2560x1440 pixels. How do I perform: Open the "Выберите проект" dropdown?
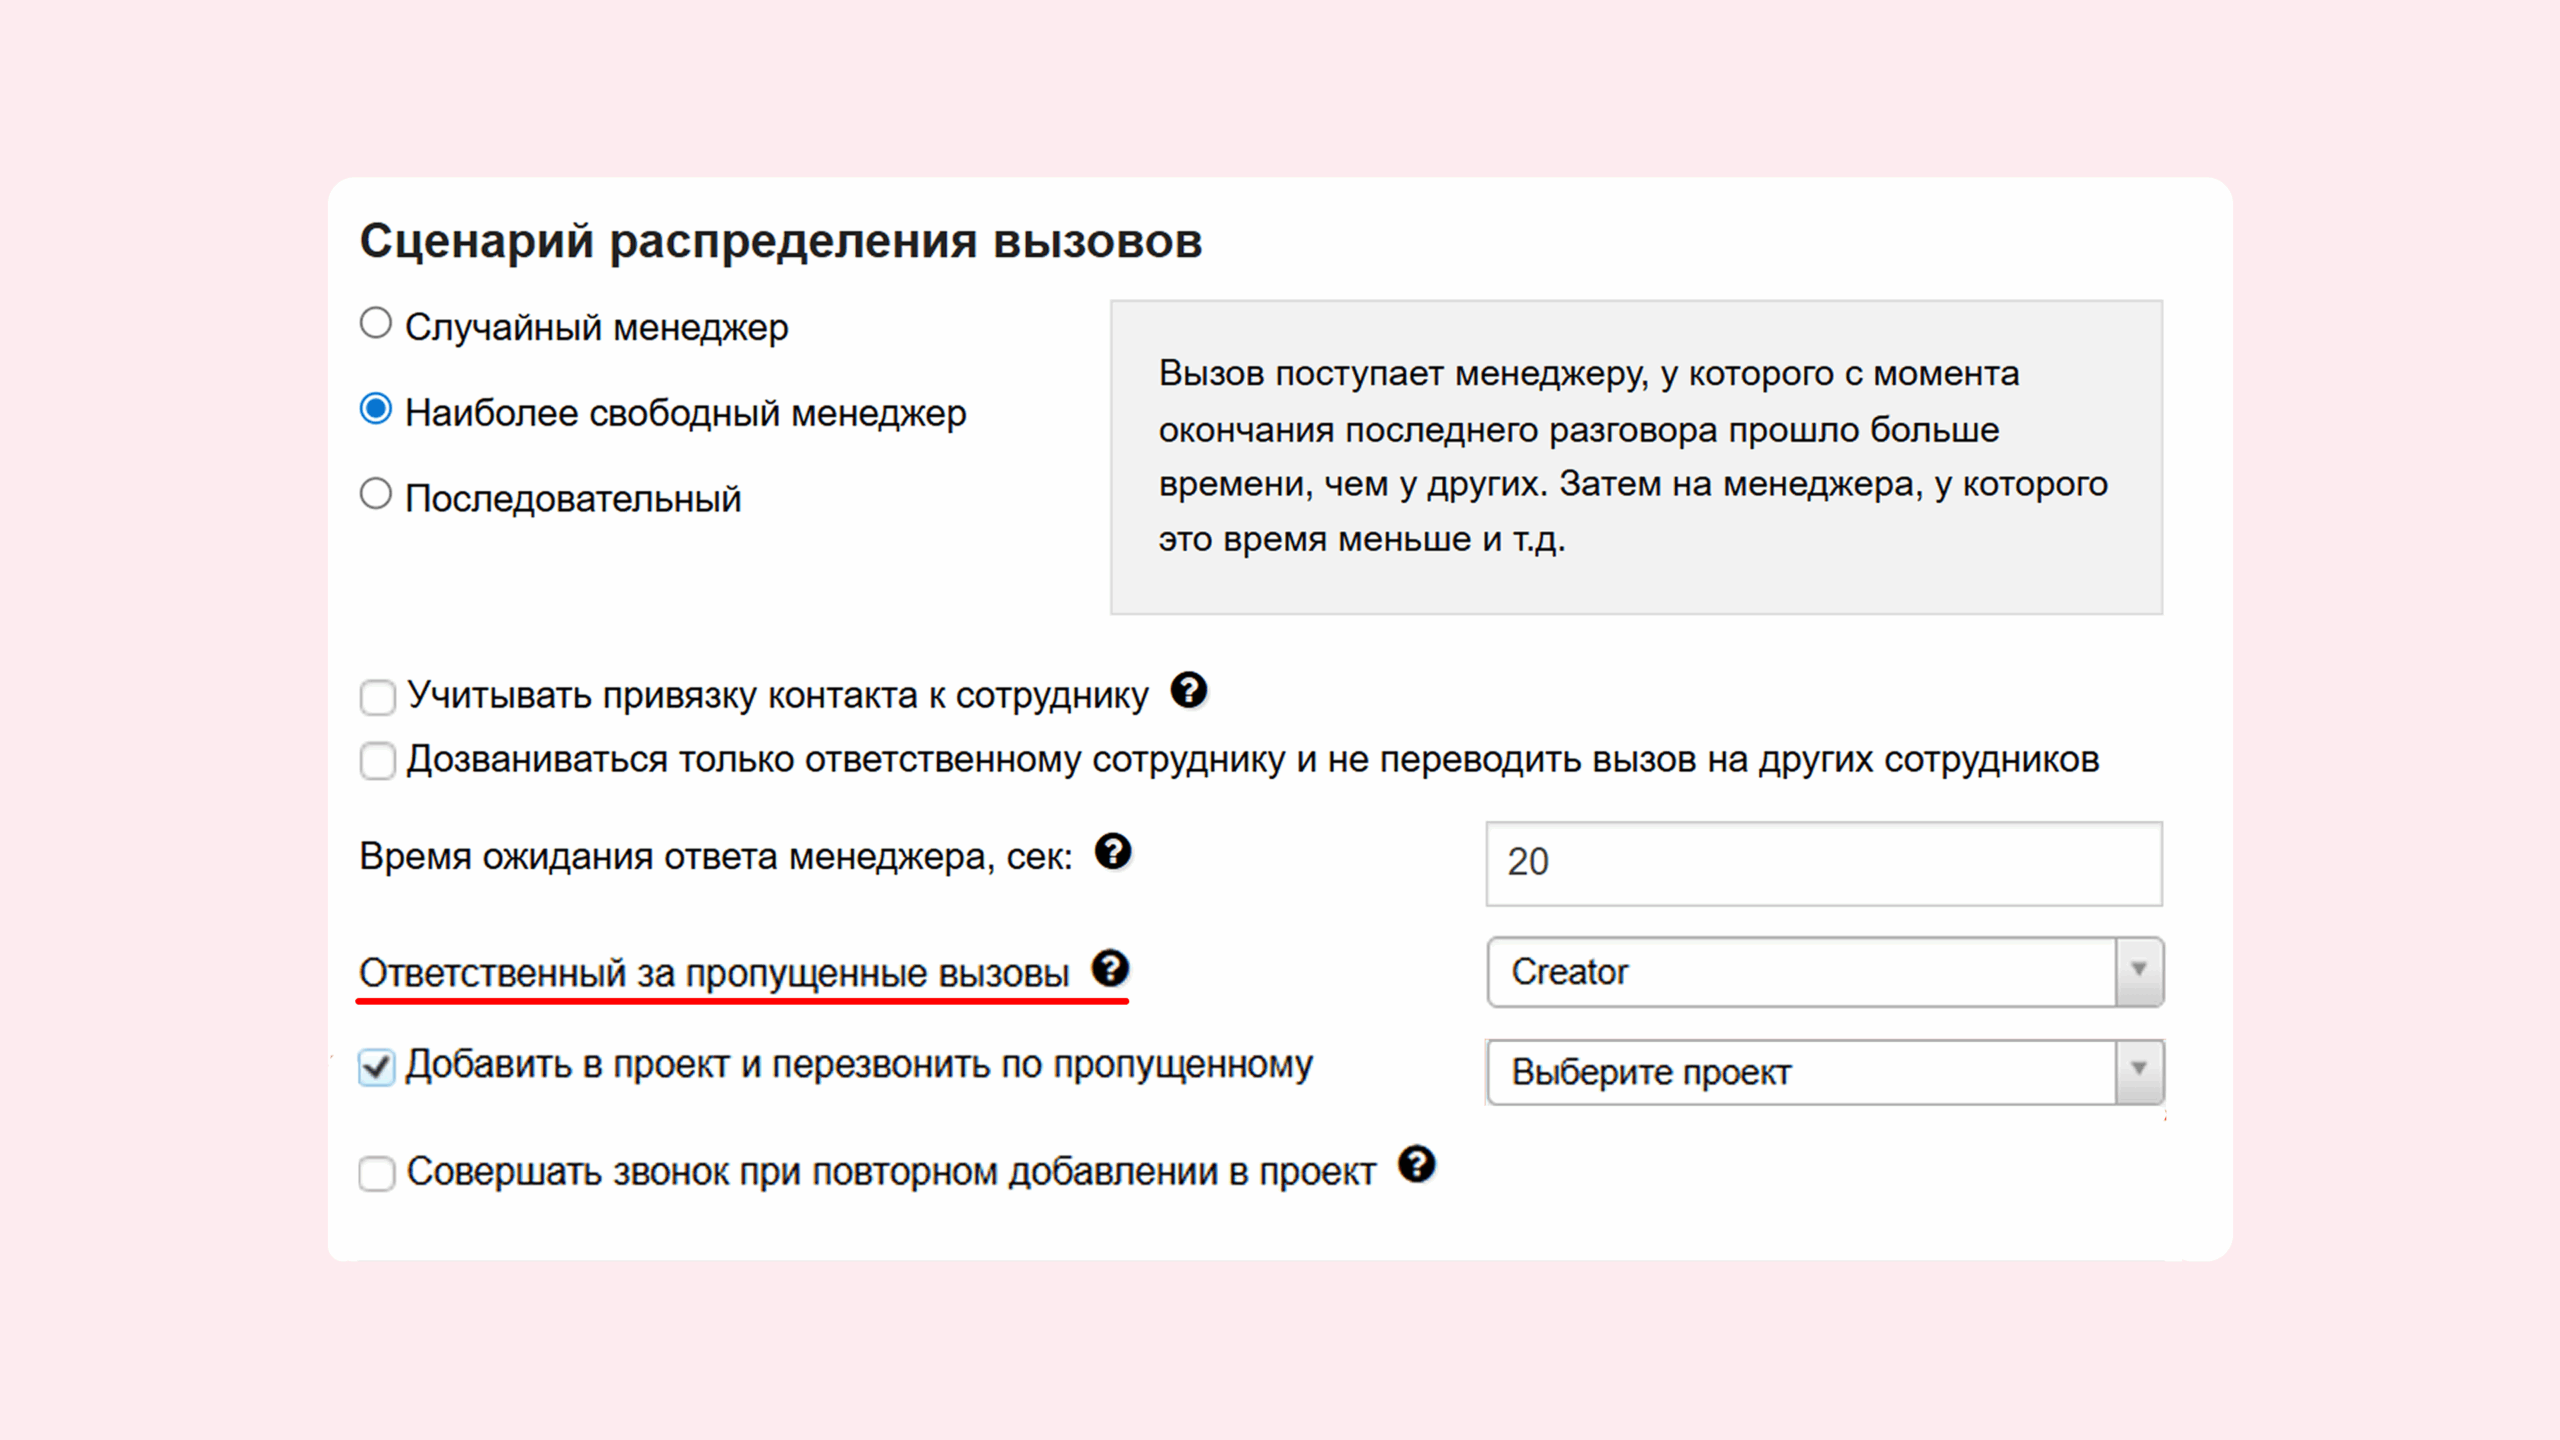point(1800,1072)
